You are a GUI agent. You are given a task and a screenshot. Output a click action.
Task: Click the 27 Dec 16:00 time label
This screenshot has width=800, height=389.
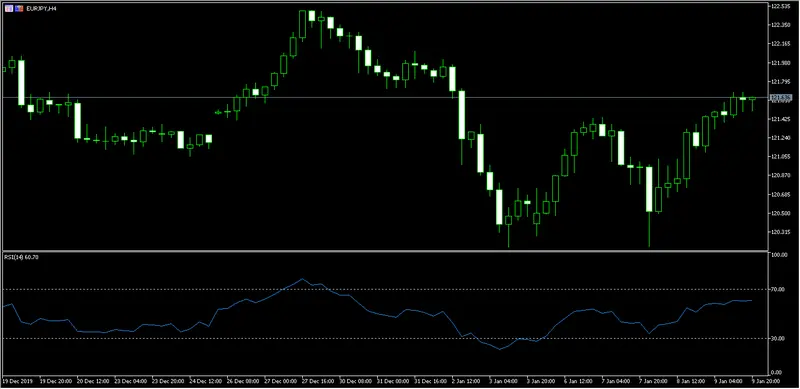[x=317, y=381]
